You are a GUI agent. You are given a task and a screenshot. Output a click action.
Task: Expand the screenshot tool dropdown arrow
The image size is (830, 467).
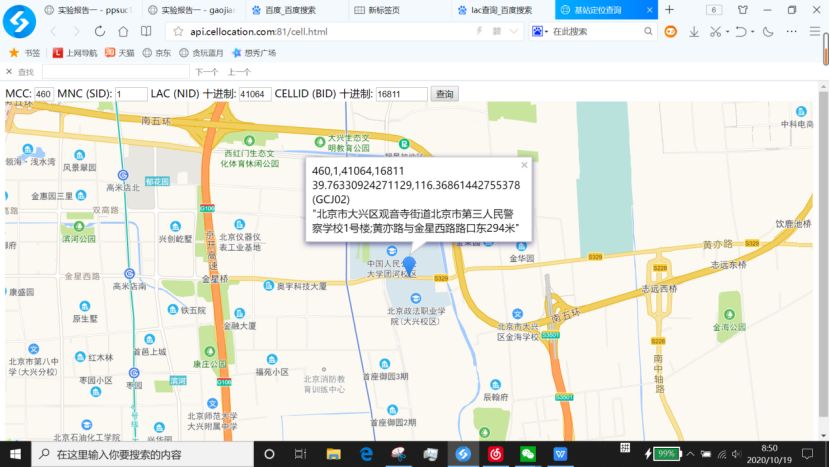click(728, 32)
